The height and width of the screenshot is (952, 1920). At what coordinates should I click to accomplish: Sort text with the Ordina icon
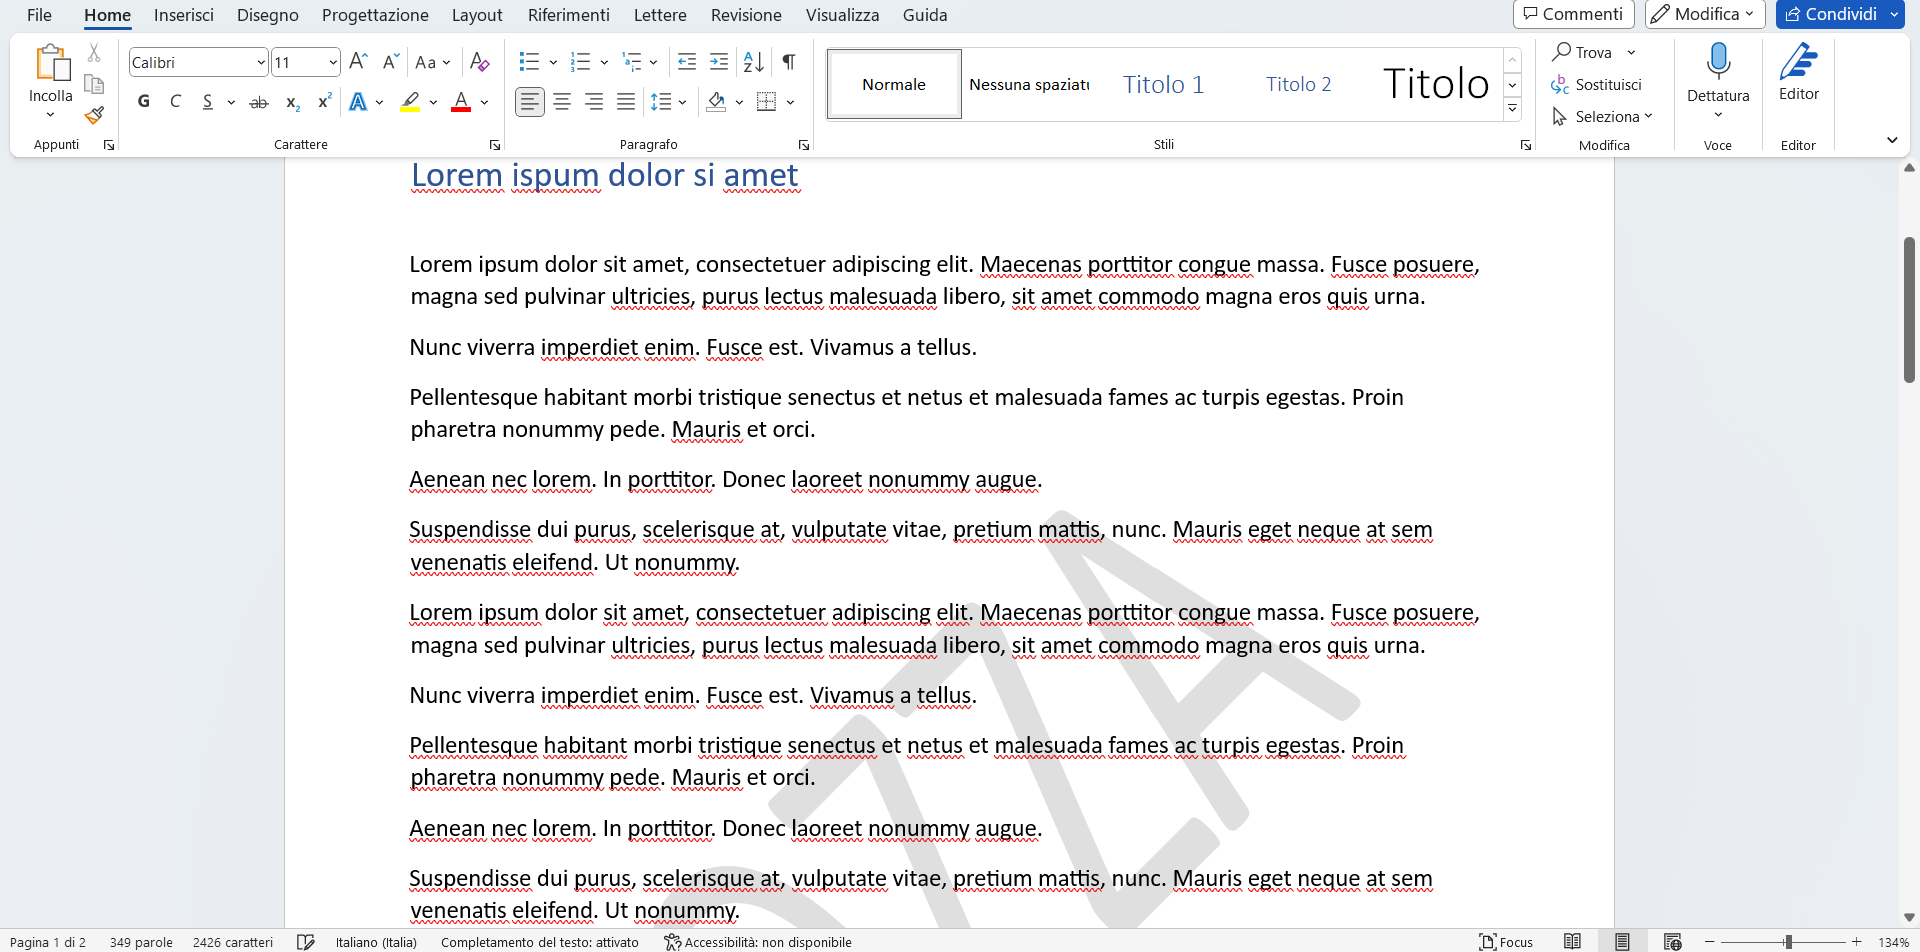[753, 61]
